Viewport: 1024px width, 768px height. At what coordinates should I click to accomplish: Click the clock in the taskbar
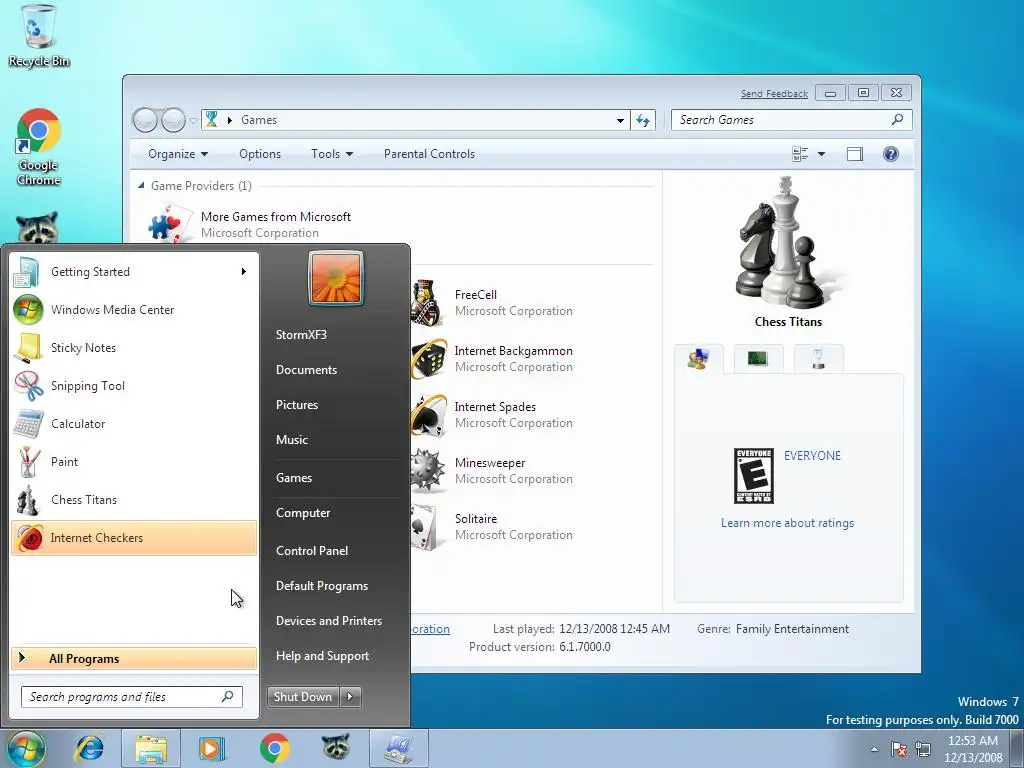tap(973, 749)
